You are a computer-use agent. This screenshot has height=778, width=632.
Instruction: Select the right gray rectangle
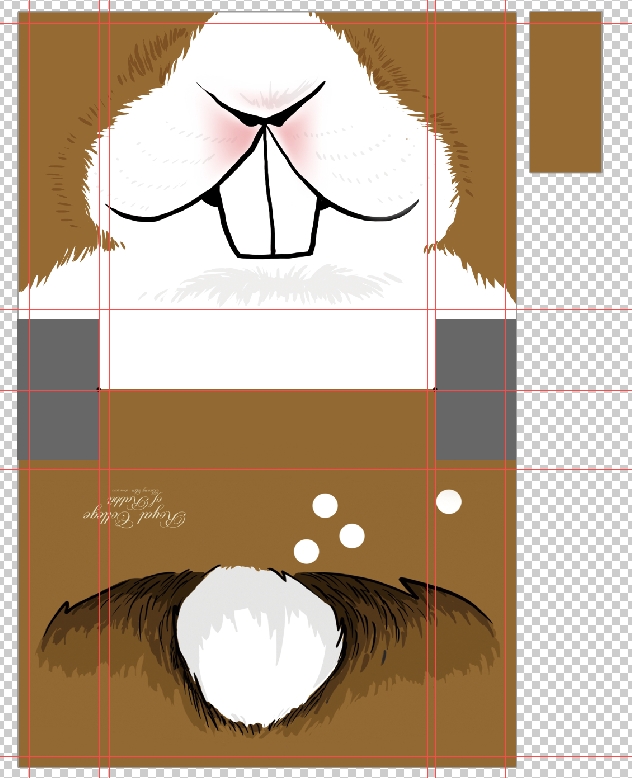pyautogui.click(x=475, y=388)
